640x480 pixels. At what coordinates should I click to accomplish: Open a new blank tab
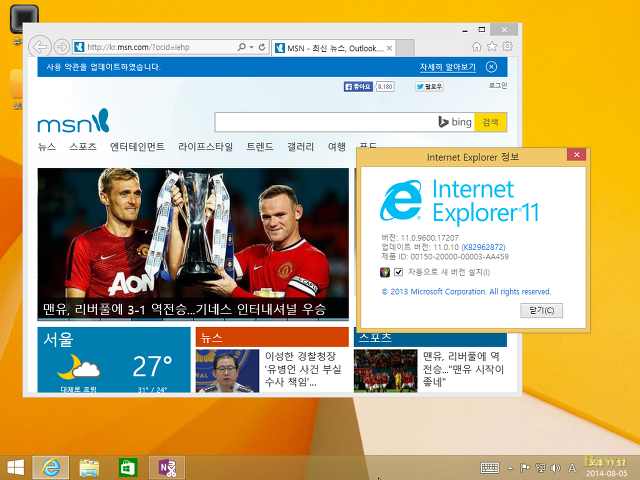coord(405,48)
